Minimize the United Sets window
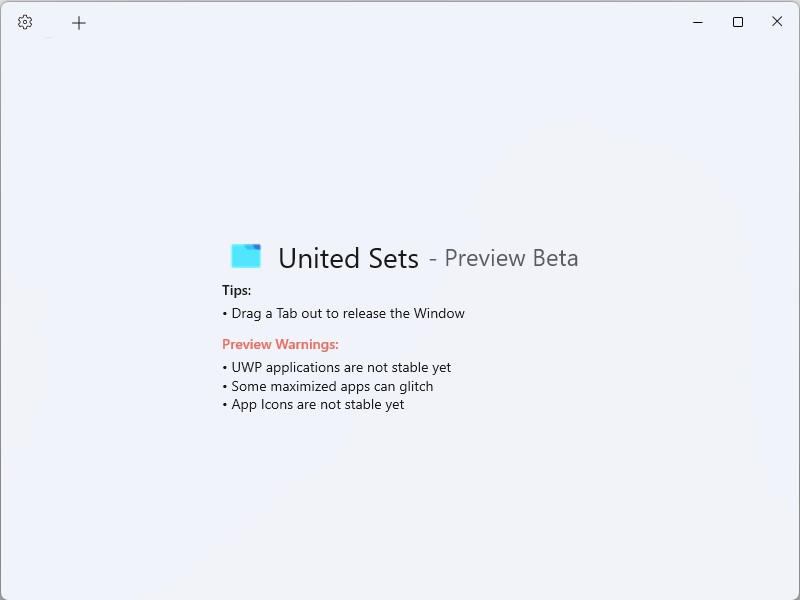This screenshot has width=800, height=600. (x=698, y=22)
